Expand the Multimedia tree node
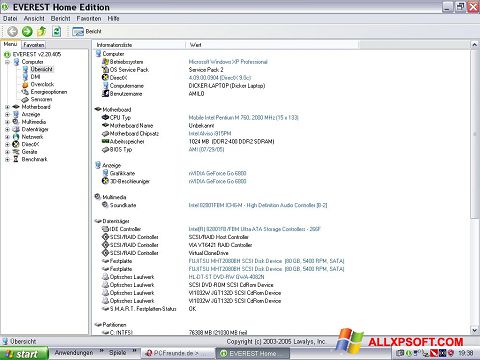Screen dimensions: 480x360 (x=7, y=122)
